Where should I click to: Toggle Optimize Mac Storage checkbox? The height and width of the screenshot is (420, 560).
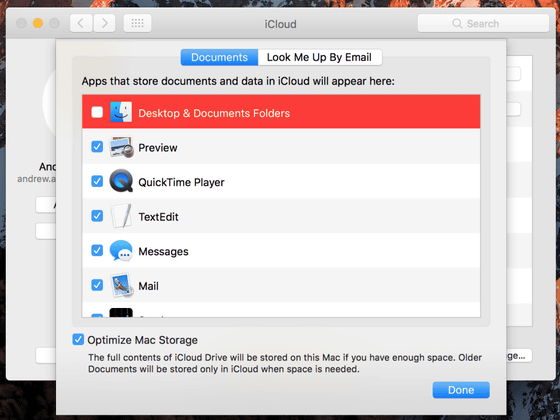(x=78, y=339)
